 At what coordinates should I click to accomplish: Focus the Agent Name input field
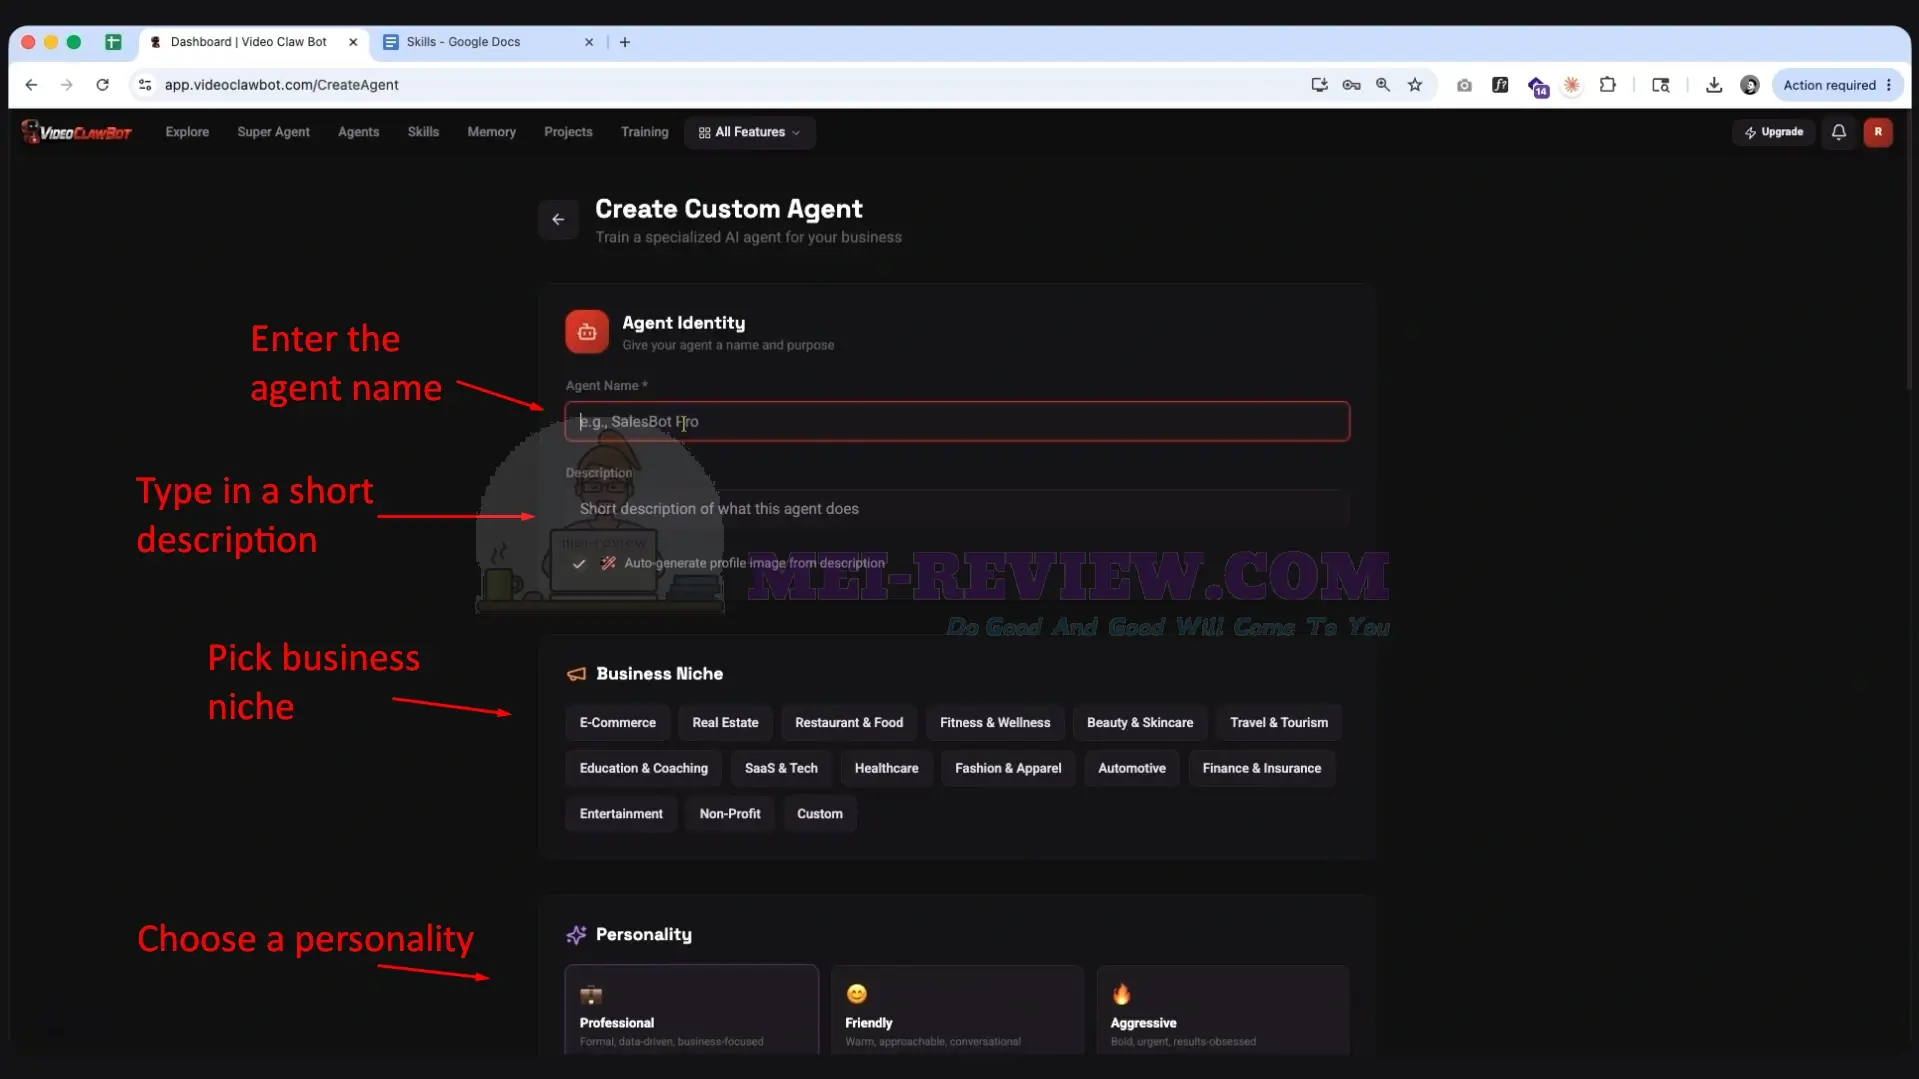(957, 422)
